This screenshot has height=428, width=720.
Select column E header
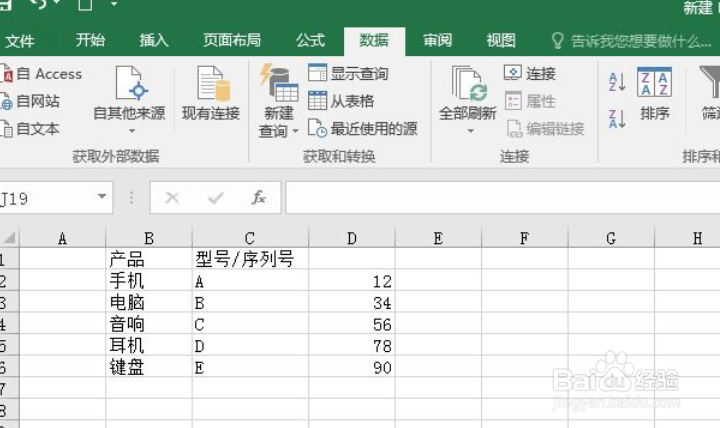[x=438, y=238]
